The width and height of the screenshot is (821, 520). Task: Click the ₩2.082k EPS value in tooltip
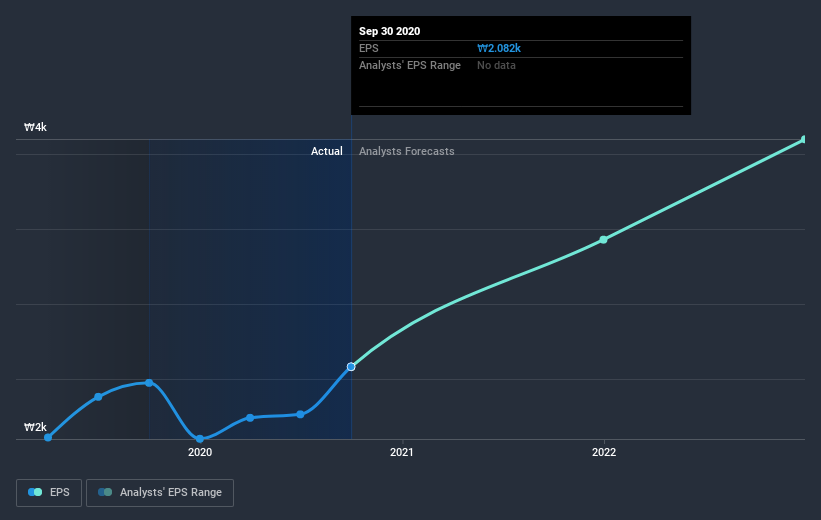[498, 48]
